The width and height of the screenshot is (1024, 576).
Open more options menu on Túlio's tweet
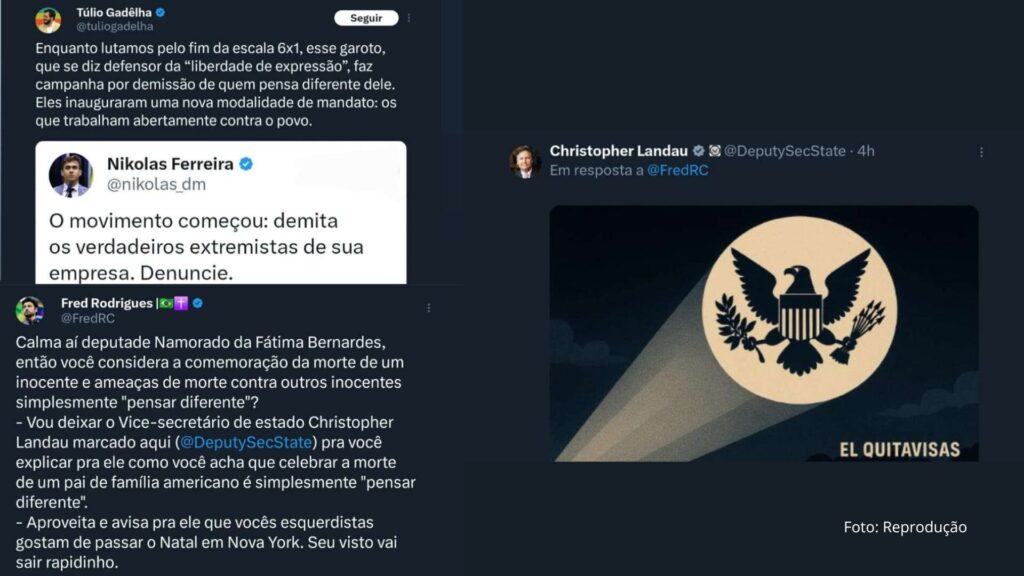409,18
